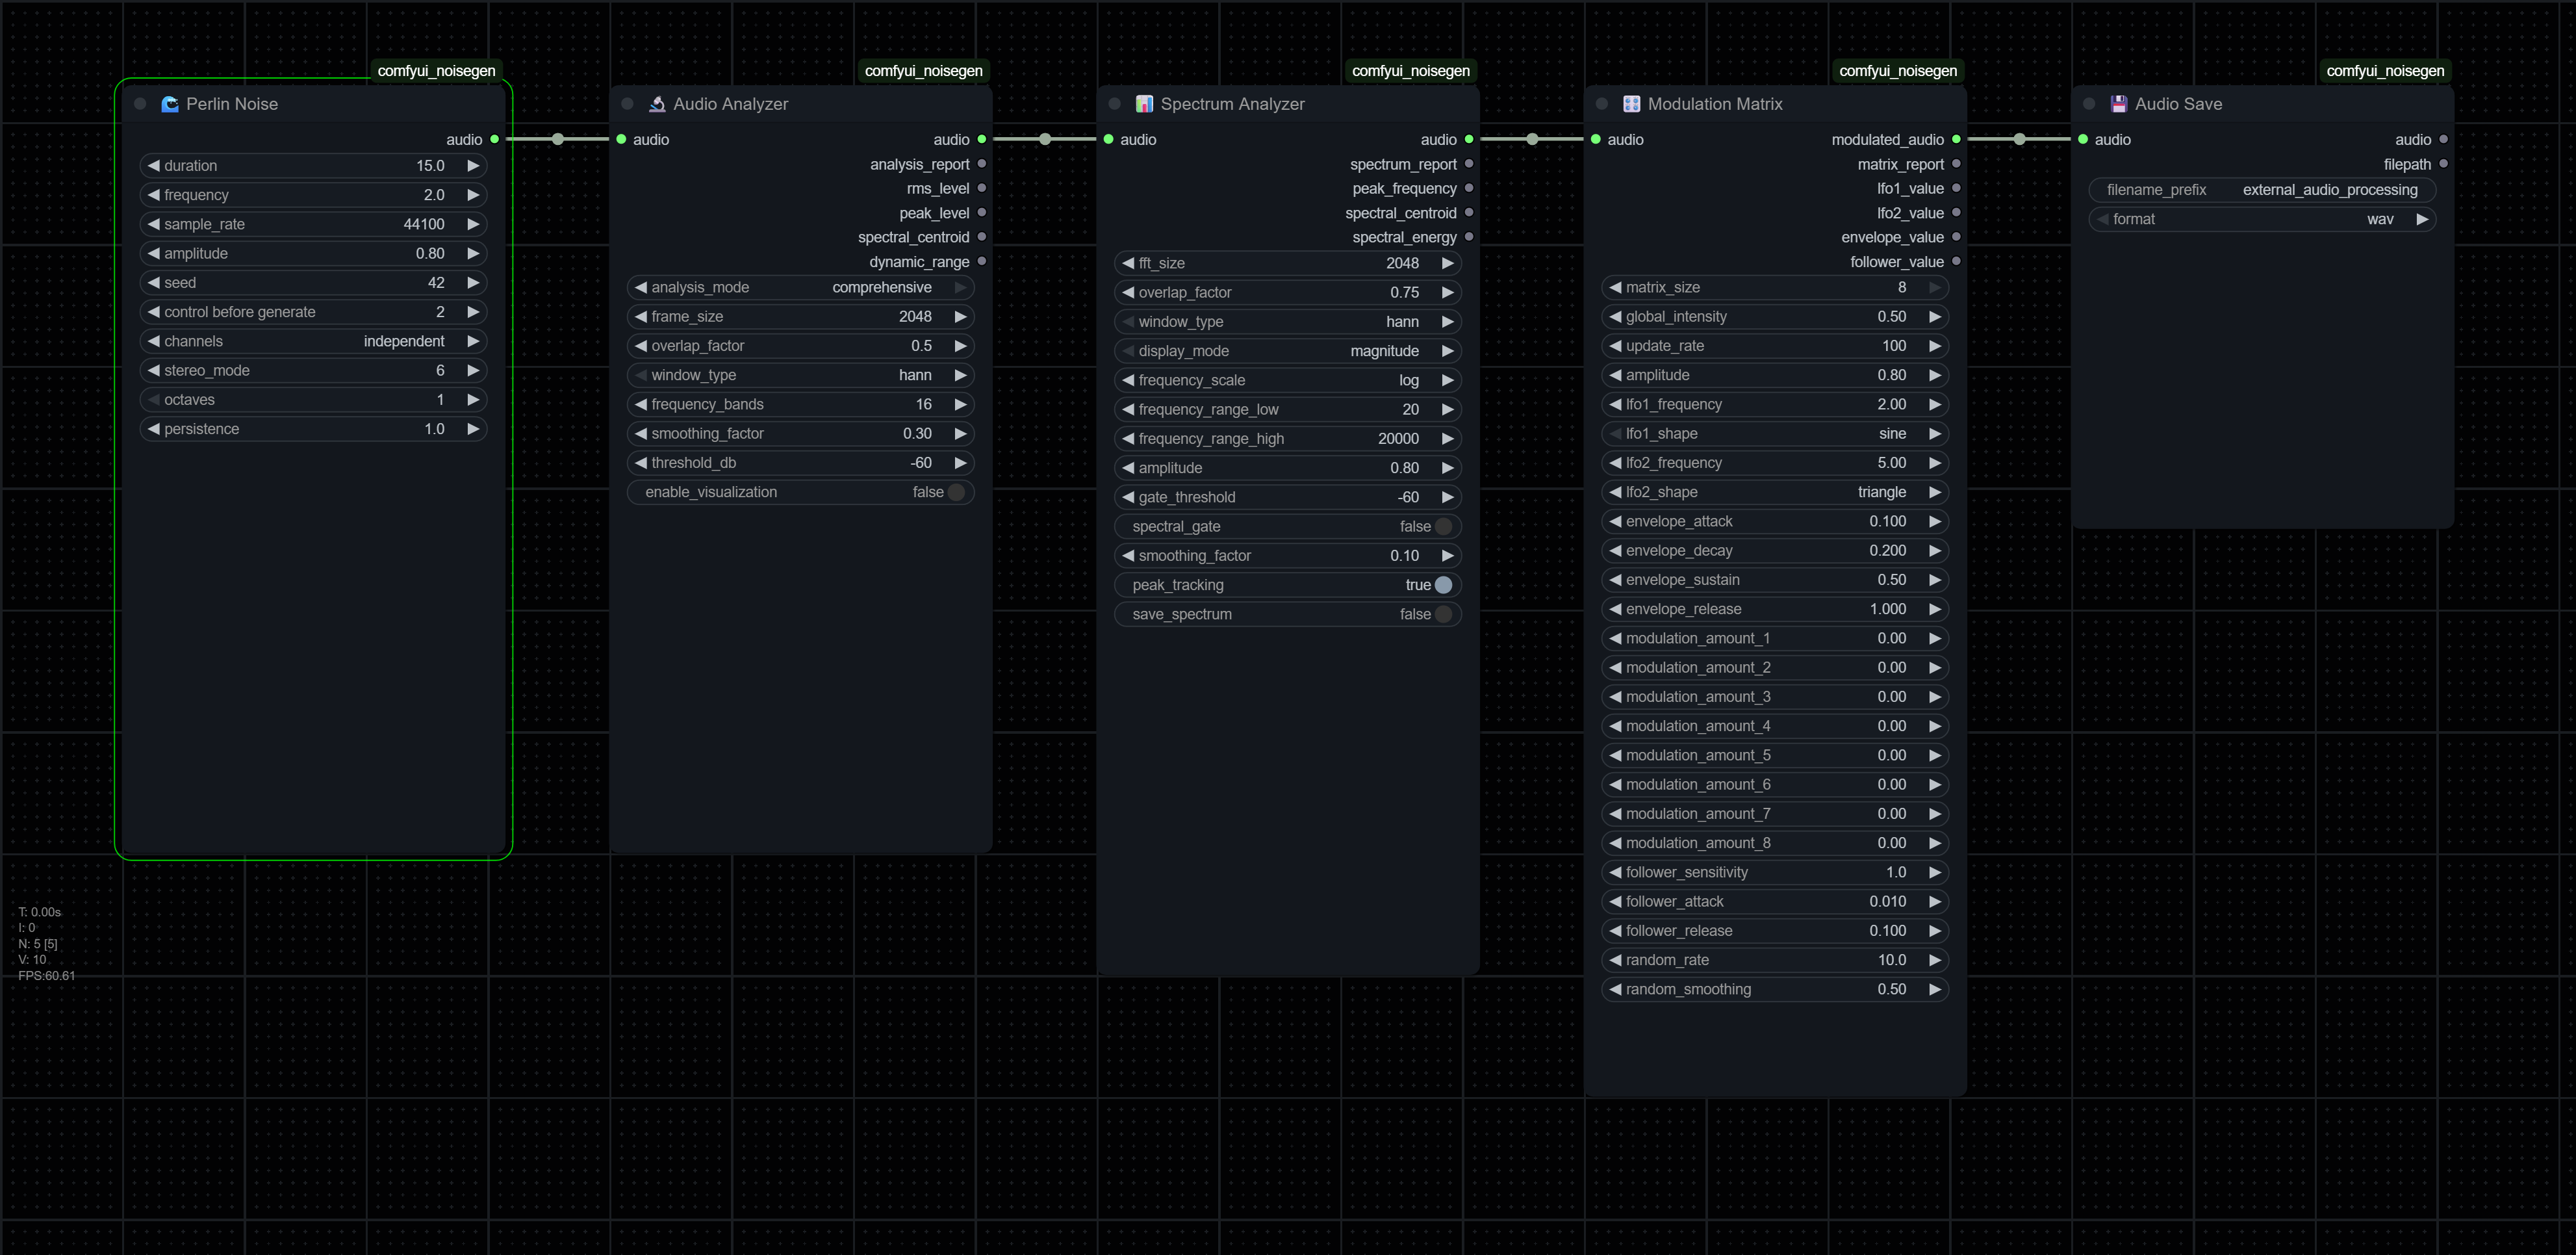This screenshot has width=2576, height=1255.
Task: Click the comfyui_noisegen badge above Audio Save
Action: (x=2384, y=71)
